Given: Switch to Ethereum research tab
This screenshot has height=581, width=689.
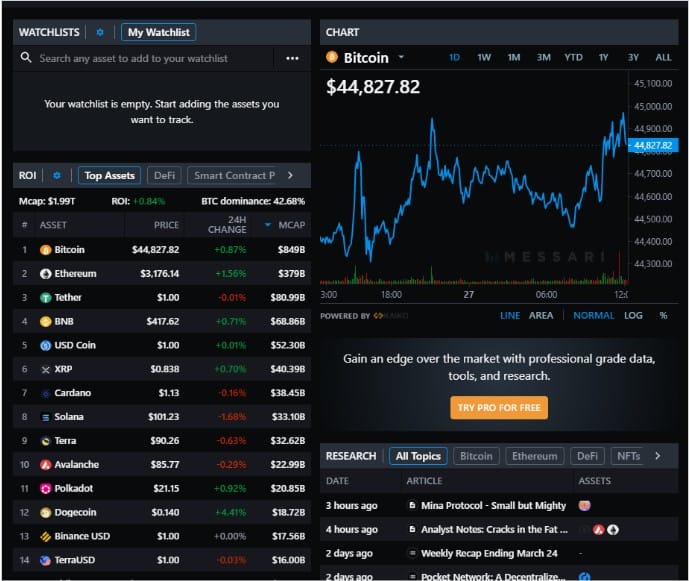Looking at the screenshot, I should coord(534,456).
